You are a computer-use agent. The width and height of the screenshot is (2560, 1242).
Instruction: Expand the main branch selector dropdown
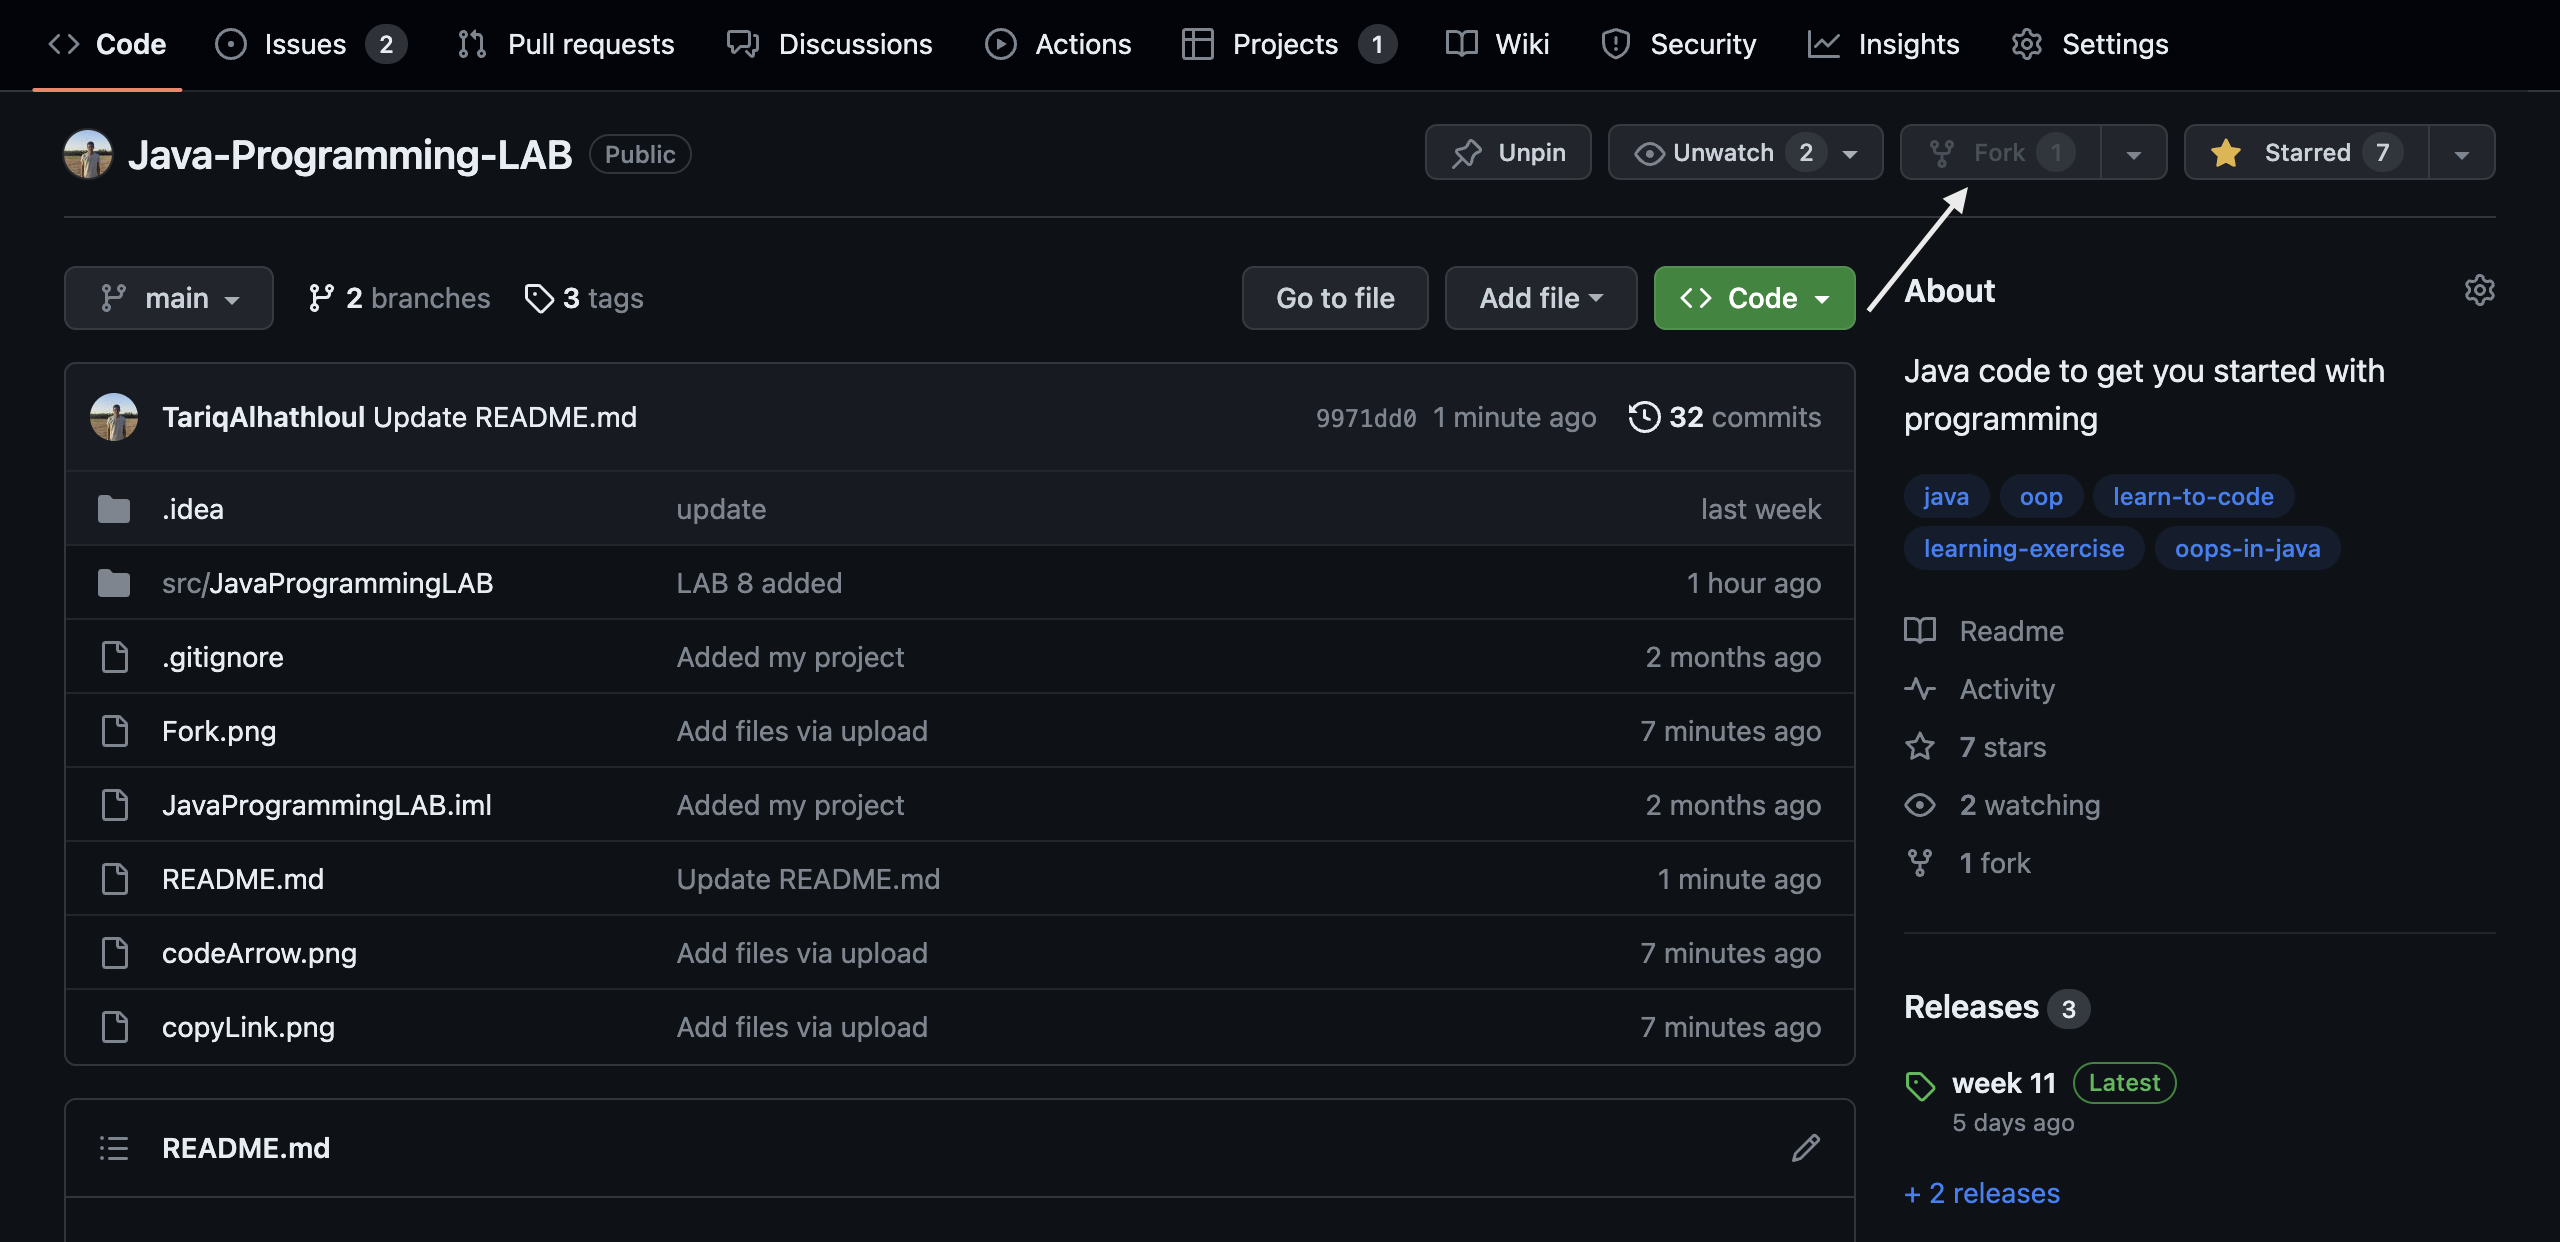tap(169, 298)
